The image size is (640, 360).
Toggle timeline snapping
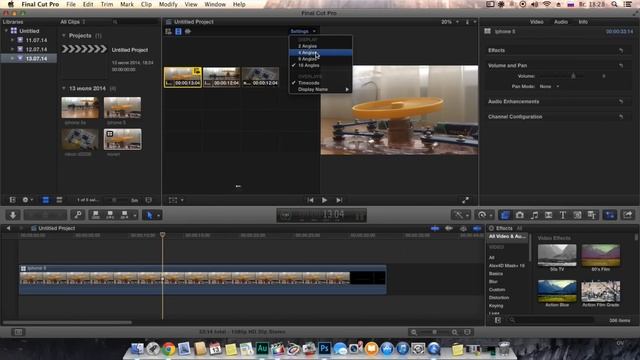coord(477,228)
